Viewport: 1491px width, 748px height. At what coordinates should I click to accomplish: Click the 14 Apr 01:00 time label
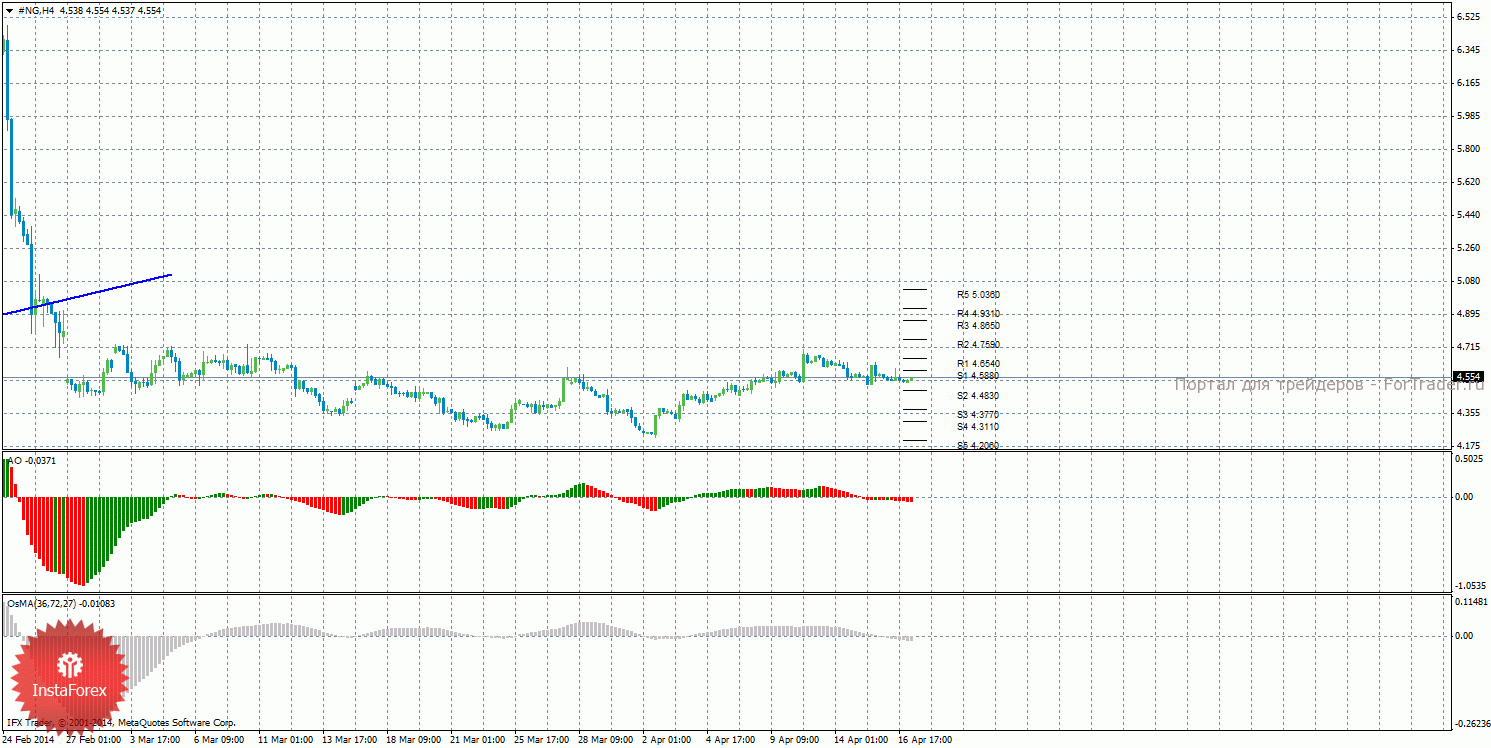pyautogui.click(x=862, y=740)
